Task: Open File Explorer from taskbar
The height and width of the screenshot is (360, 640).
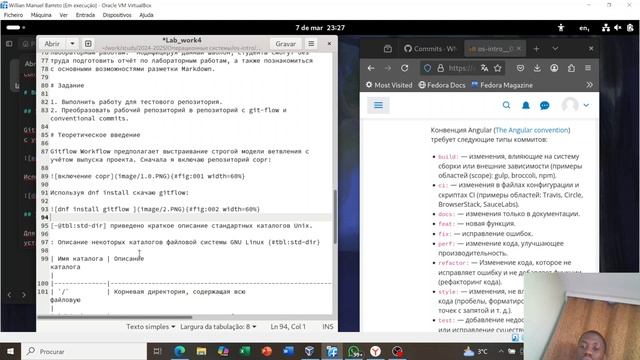Action: (201, 351)
